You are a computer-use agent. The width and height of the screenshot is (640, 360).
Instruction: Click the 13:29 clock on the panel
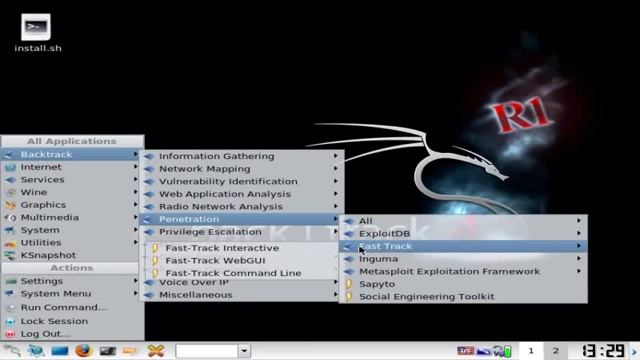[x=603, y=351]
